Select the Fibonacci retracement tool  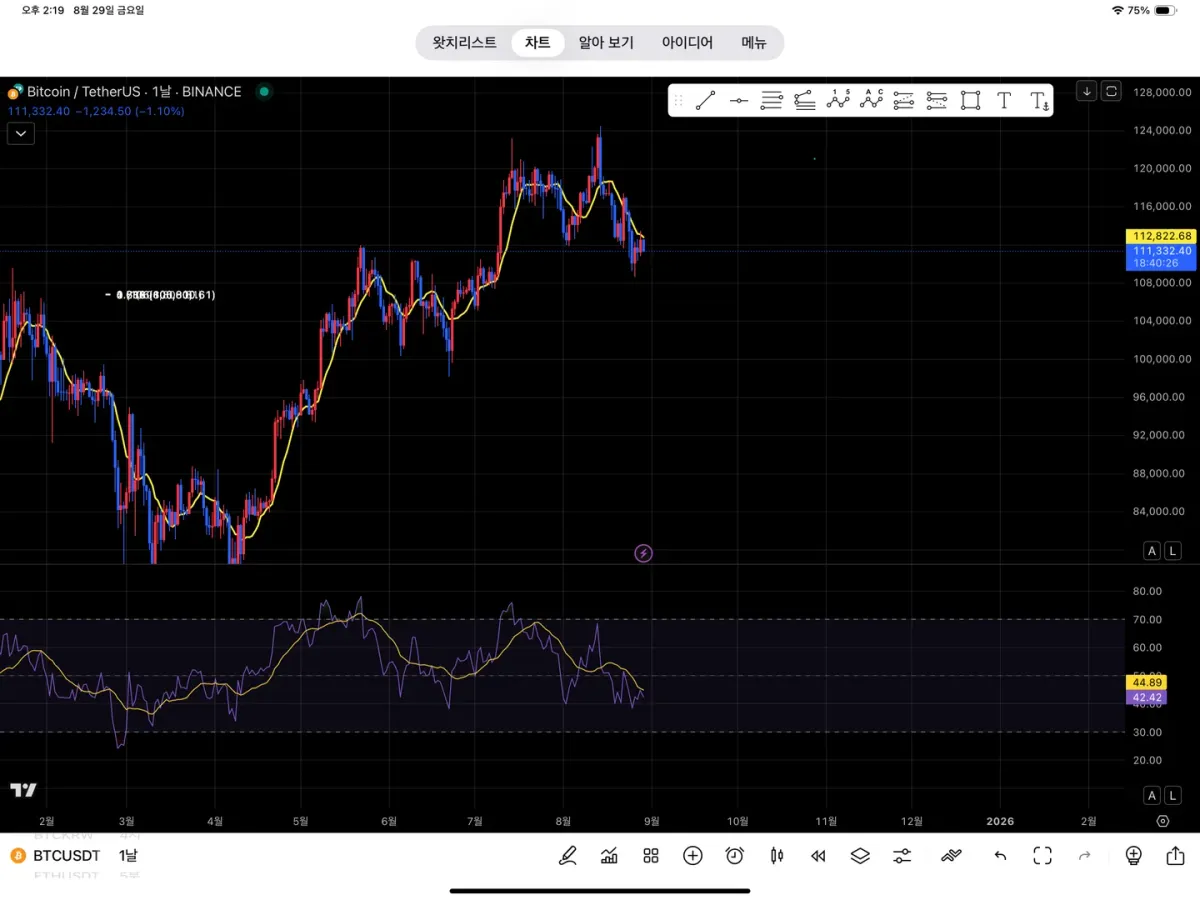pos(771,100)
